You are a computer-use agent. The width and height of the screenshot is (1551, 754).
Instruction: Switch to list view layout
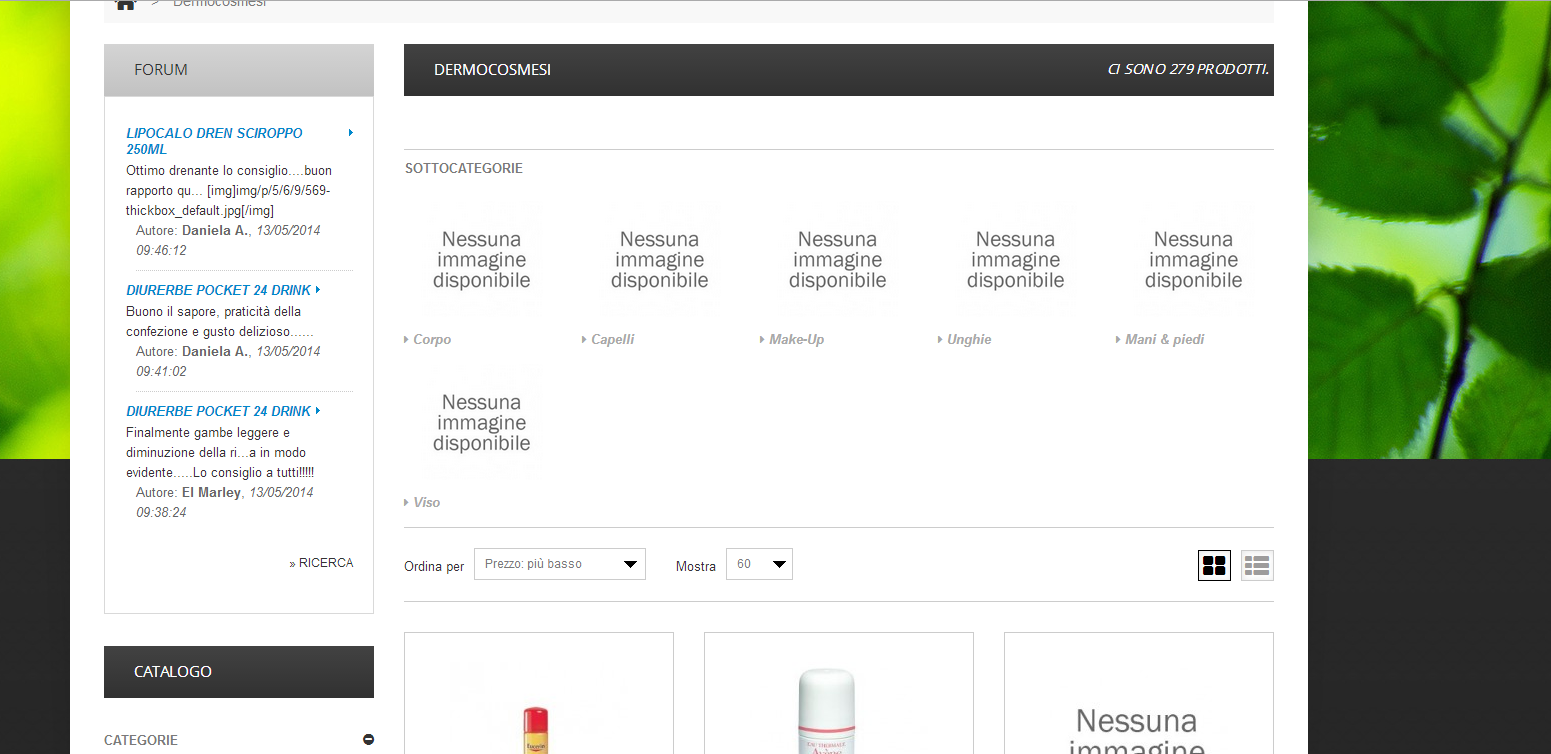click(1257, 566)
